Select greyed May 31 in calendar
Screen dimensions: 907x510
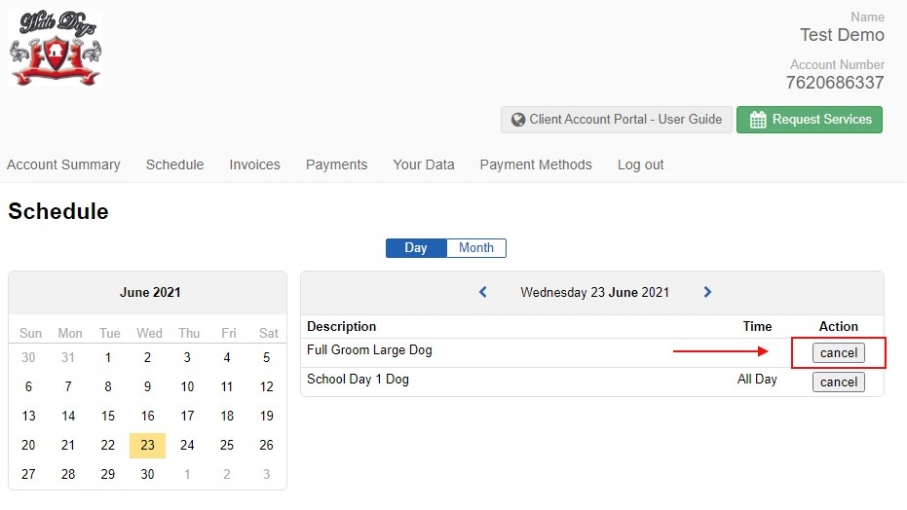[x=68, y=357]
